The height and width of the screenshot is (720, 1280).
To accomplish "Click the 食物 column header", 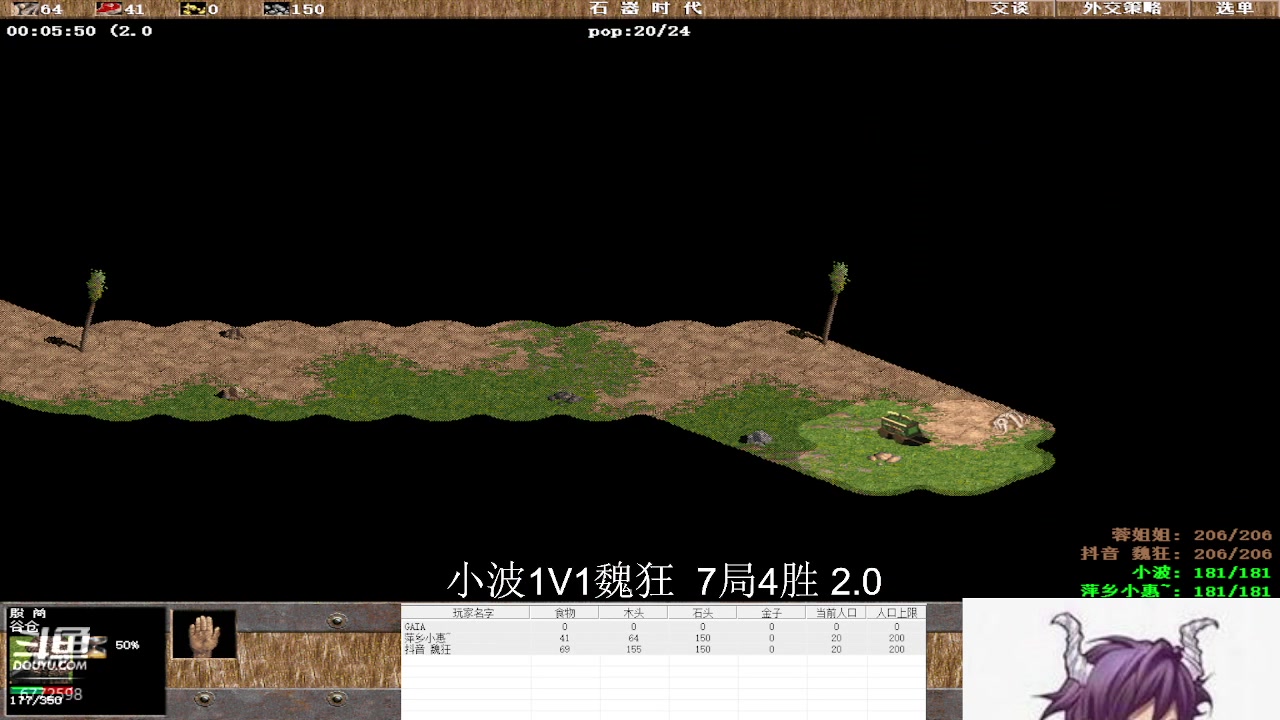I will coord(565,613).
